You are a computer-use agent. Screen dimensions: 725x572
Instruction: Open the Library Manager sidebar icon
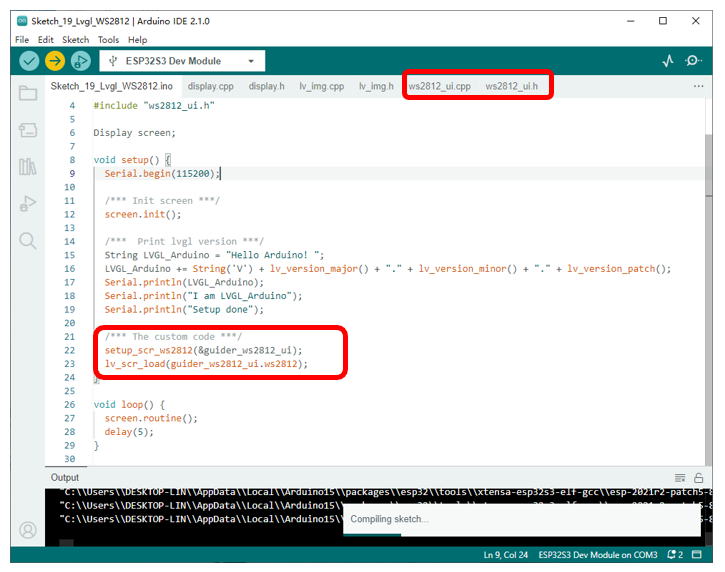[28, 166]
